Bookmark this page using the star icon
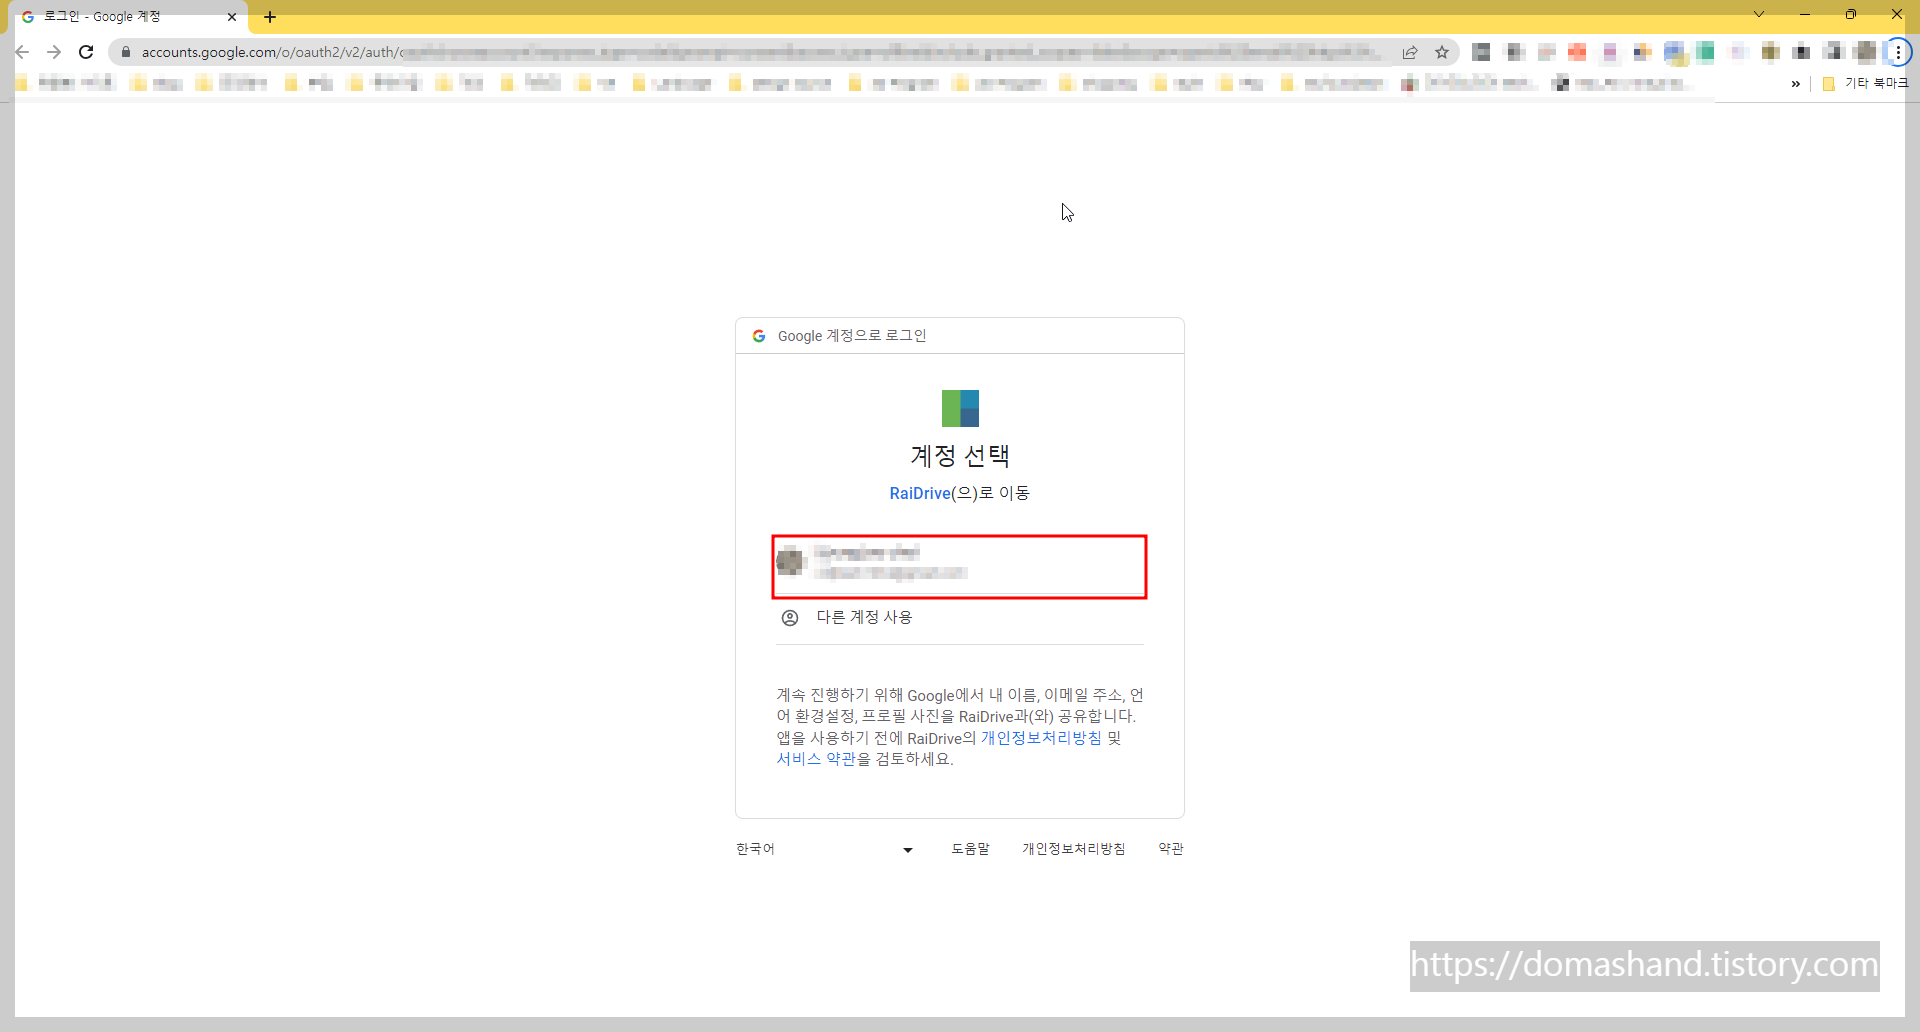1920x1032 pixels. coord(1443,52)
